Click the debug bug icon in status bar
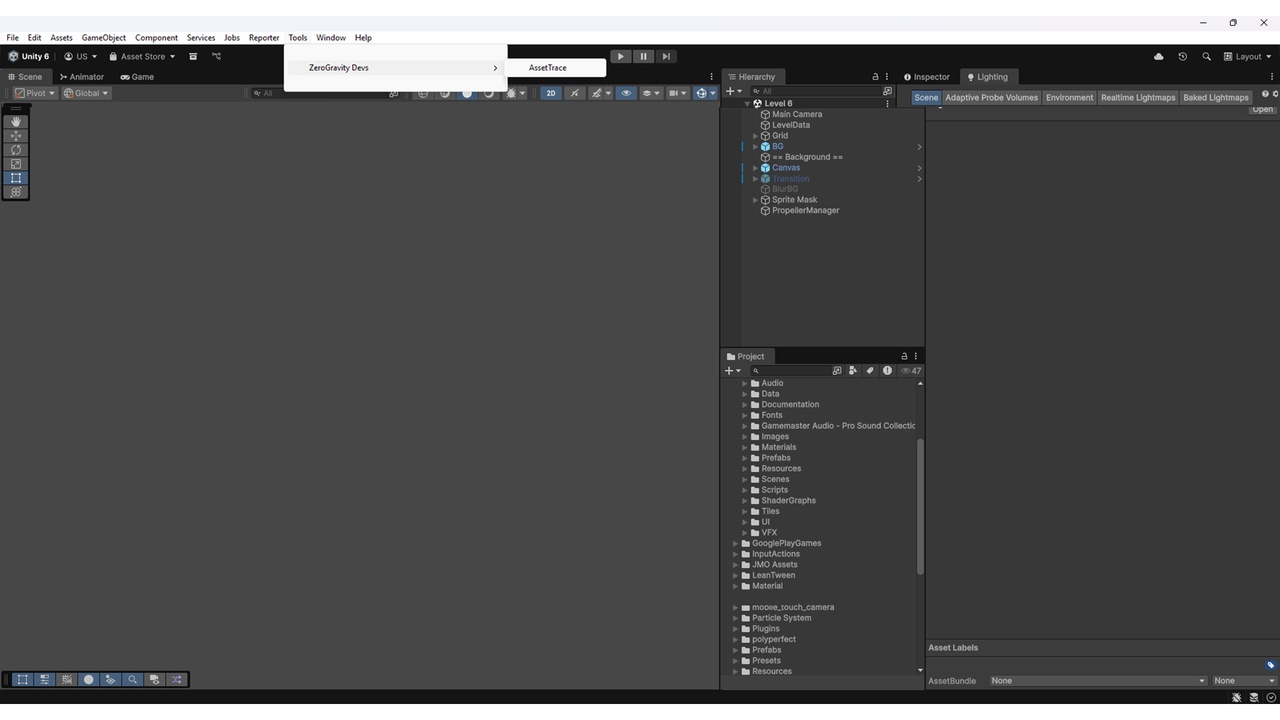This screenshot has height=720, width=1280. pyautogui.click(x=1237, y=698)
